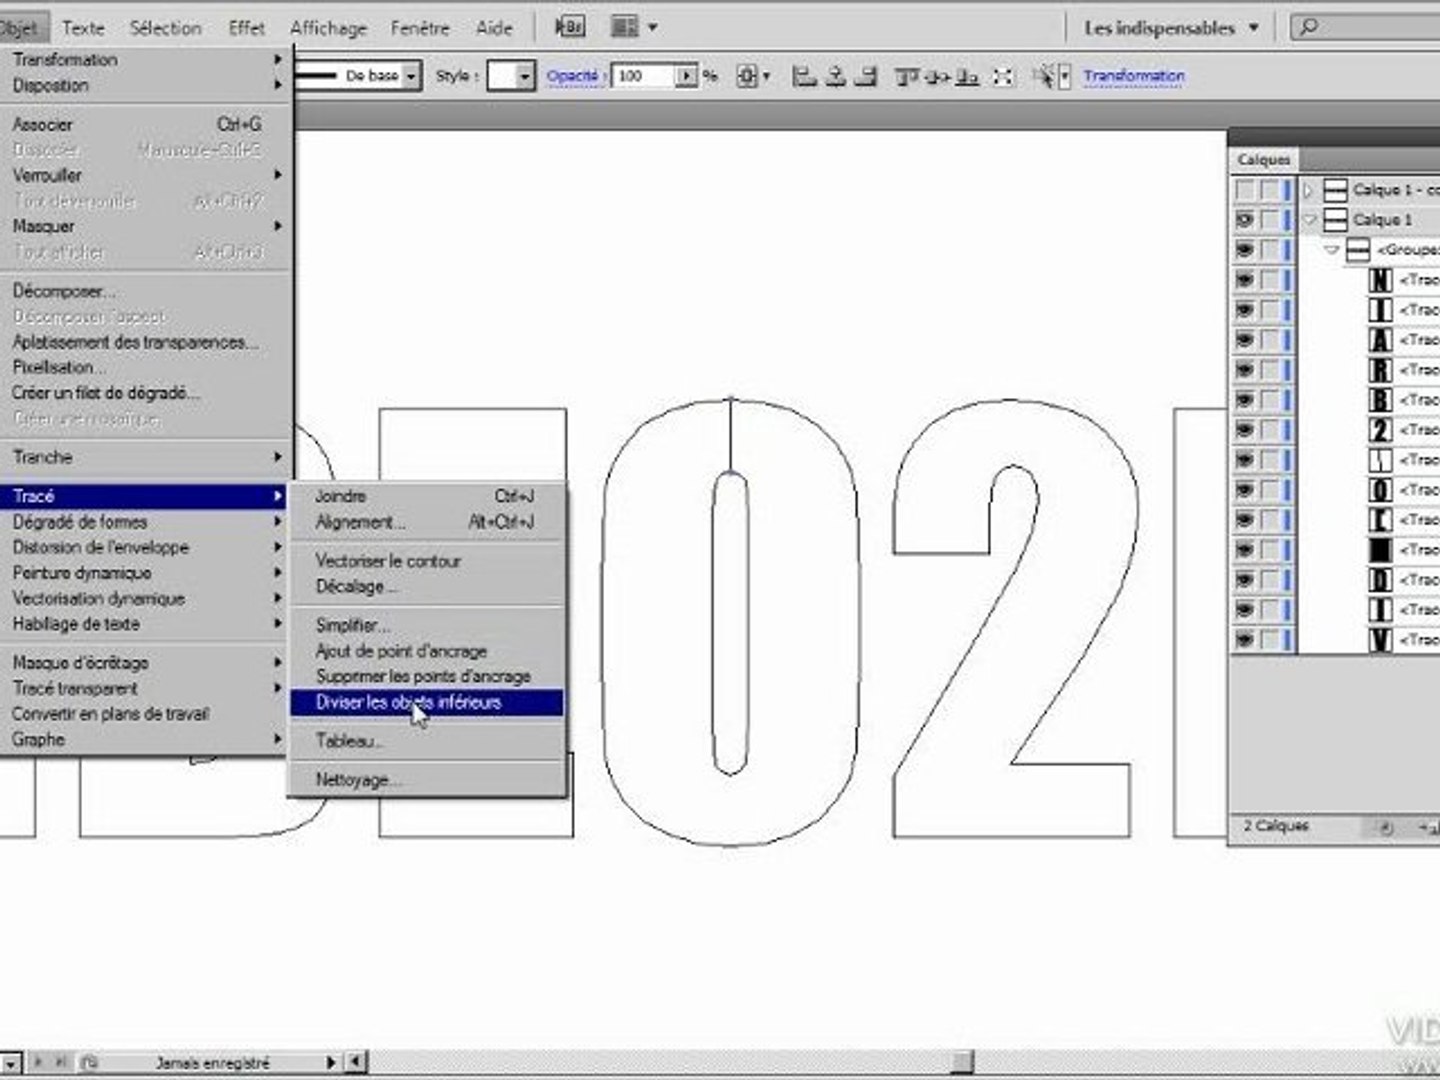Click the thumbnail of the B path layer

(x=1380, y=400)
